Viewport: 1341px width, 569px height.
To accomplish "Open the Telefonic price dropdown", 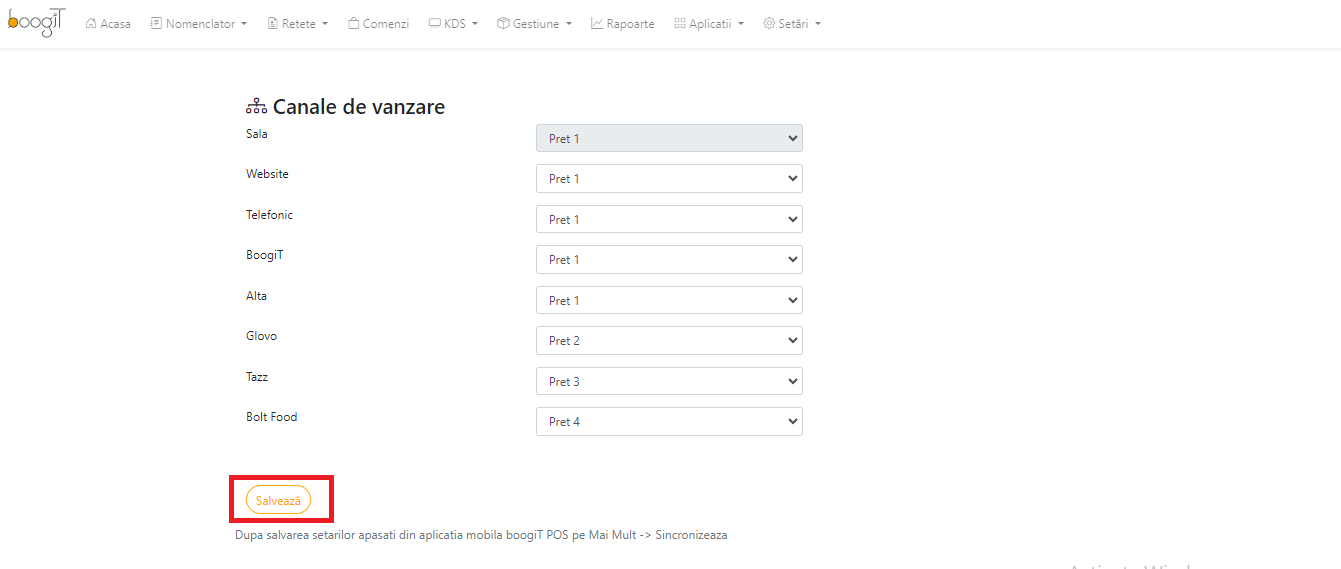I will [x=669, y=219].
